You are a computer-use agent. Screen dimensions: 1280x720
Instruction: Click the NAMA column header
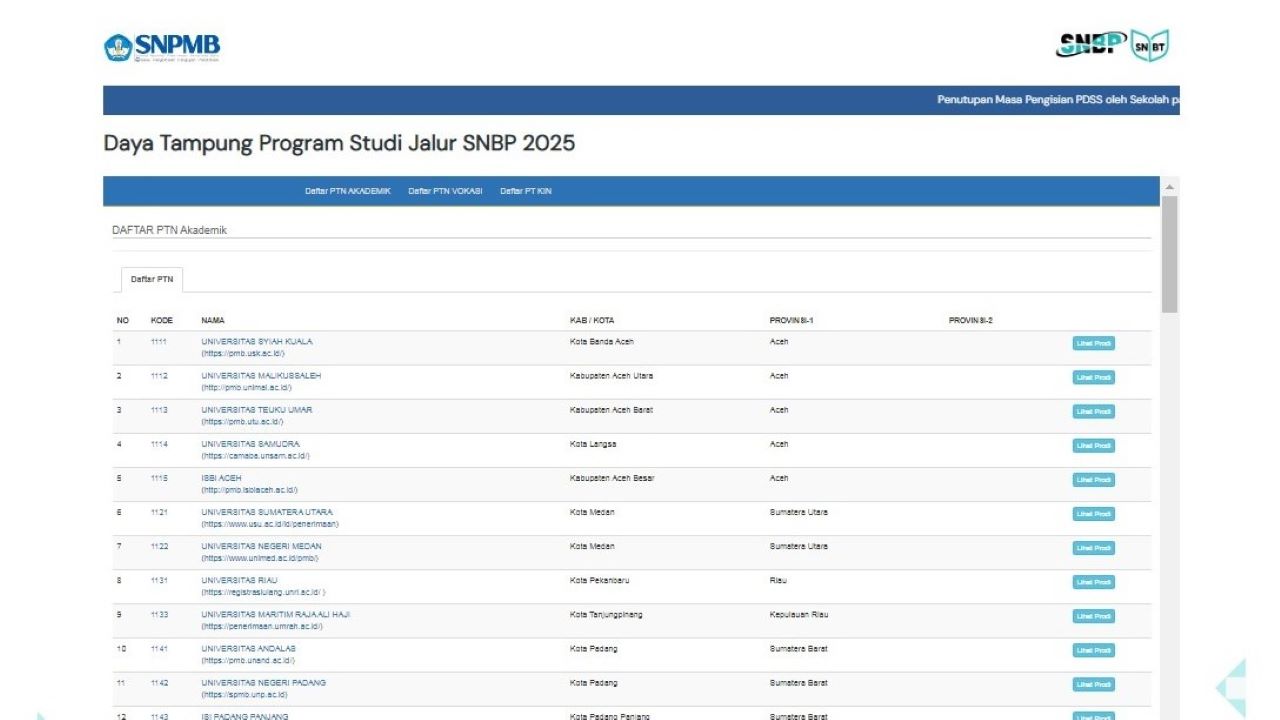213,321
